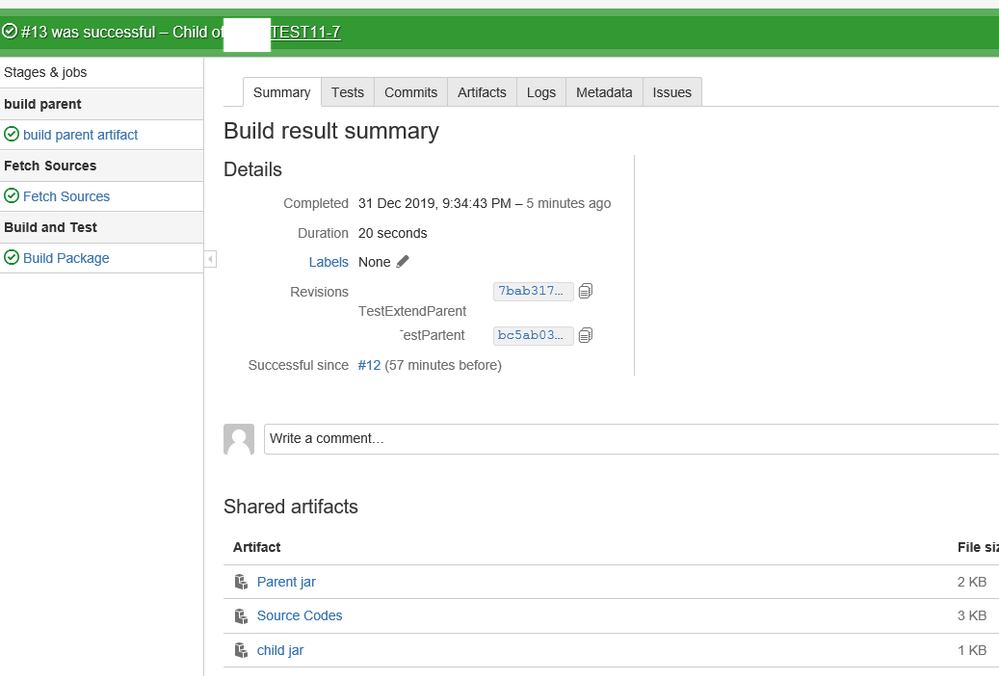Copy the bc5ab03 revision hash

(x=586, y=335)
